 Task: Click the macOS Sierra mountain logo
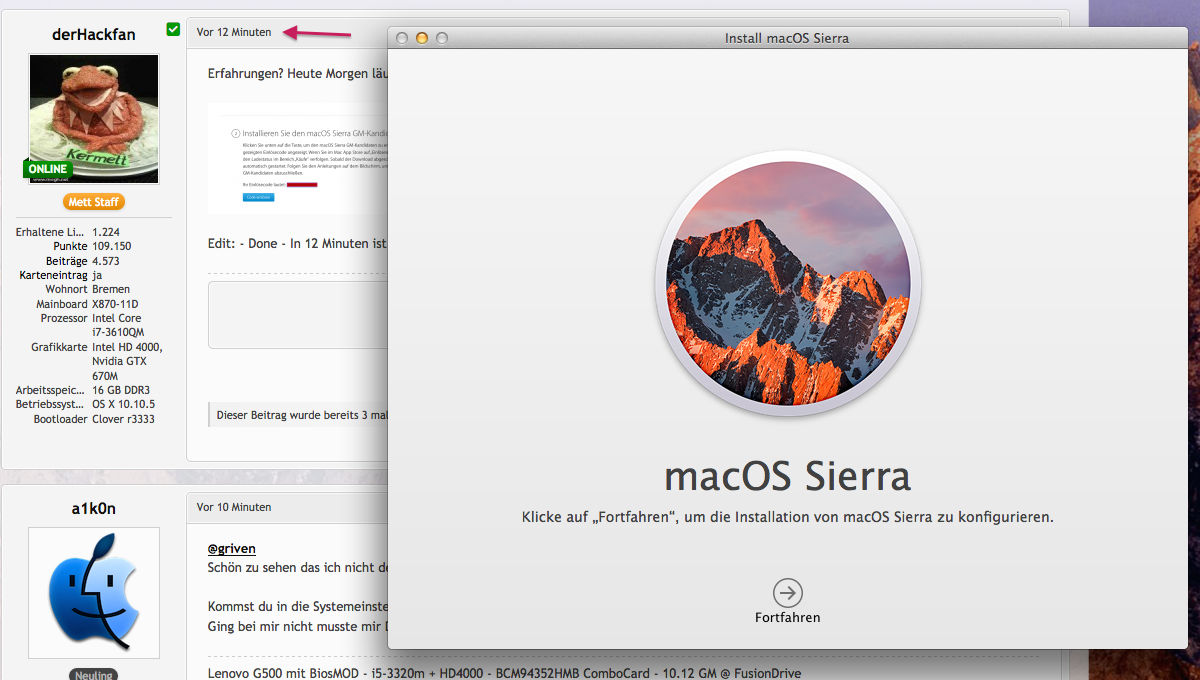(x=788, y=284)
